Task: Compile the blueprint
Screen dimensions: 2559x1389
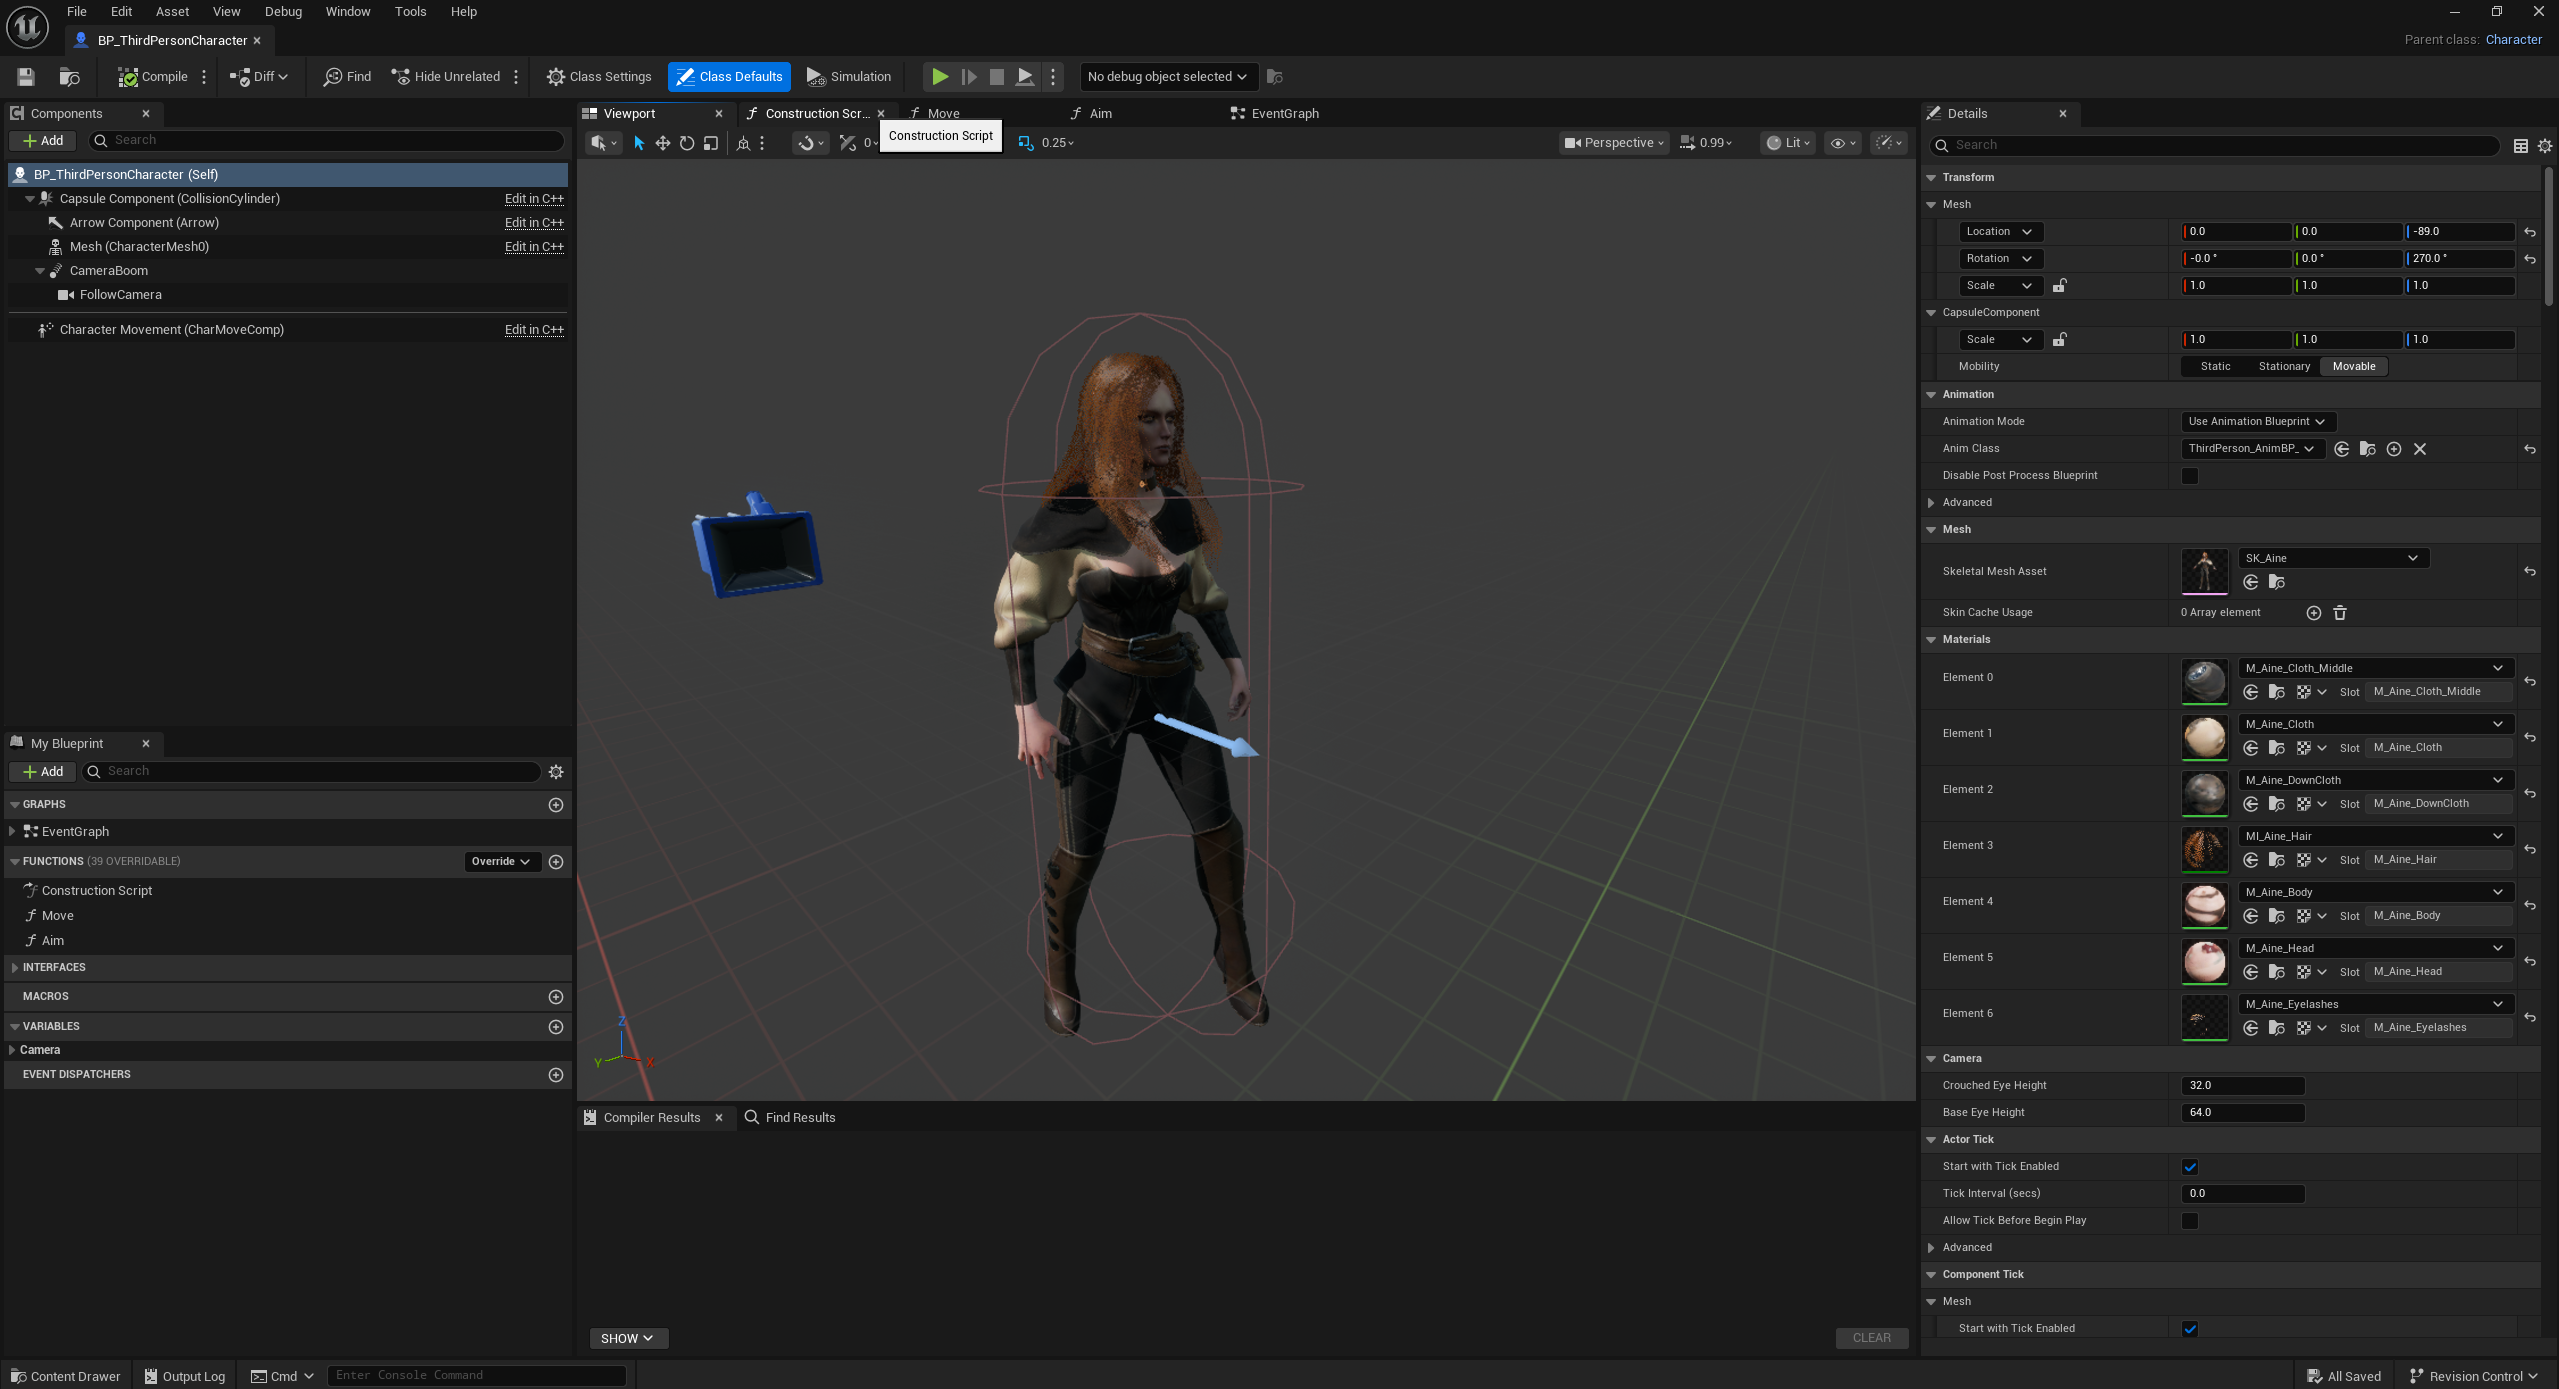Action: pyautogui.click(x=153, y=77)
